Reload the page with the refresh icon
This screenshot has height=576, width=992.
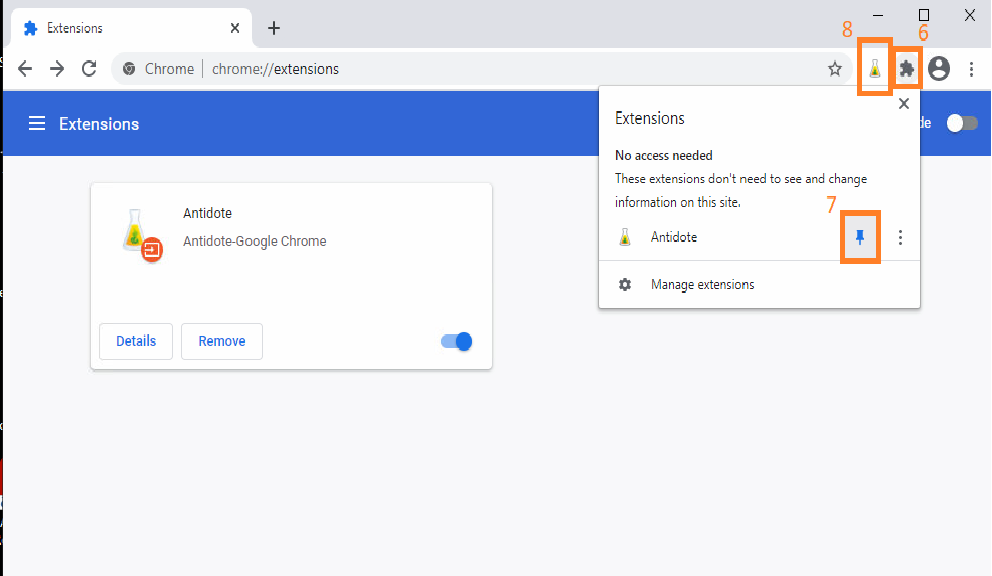89,69
